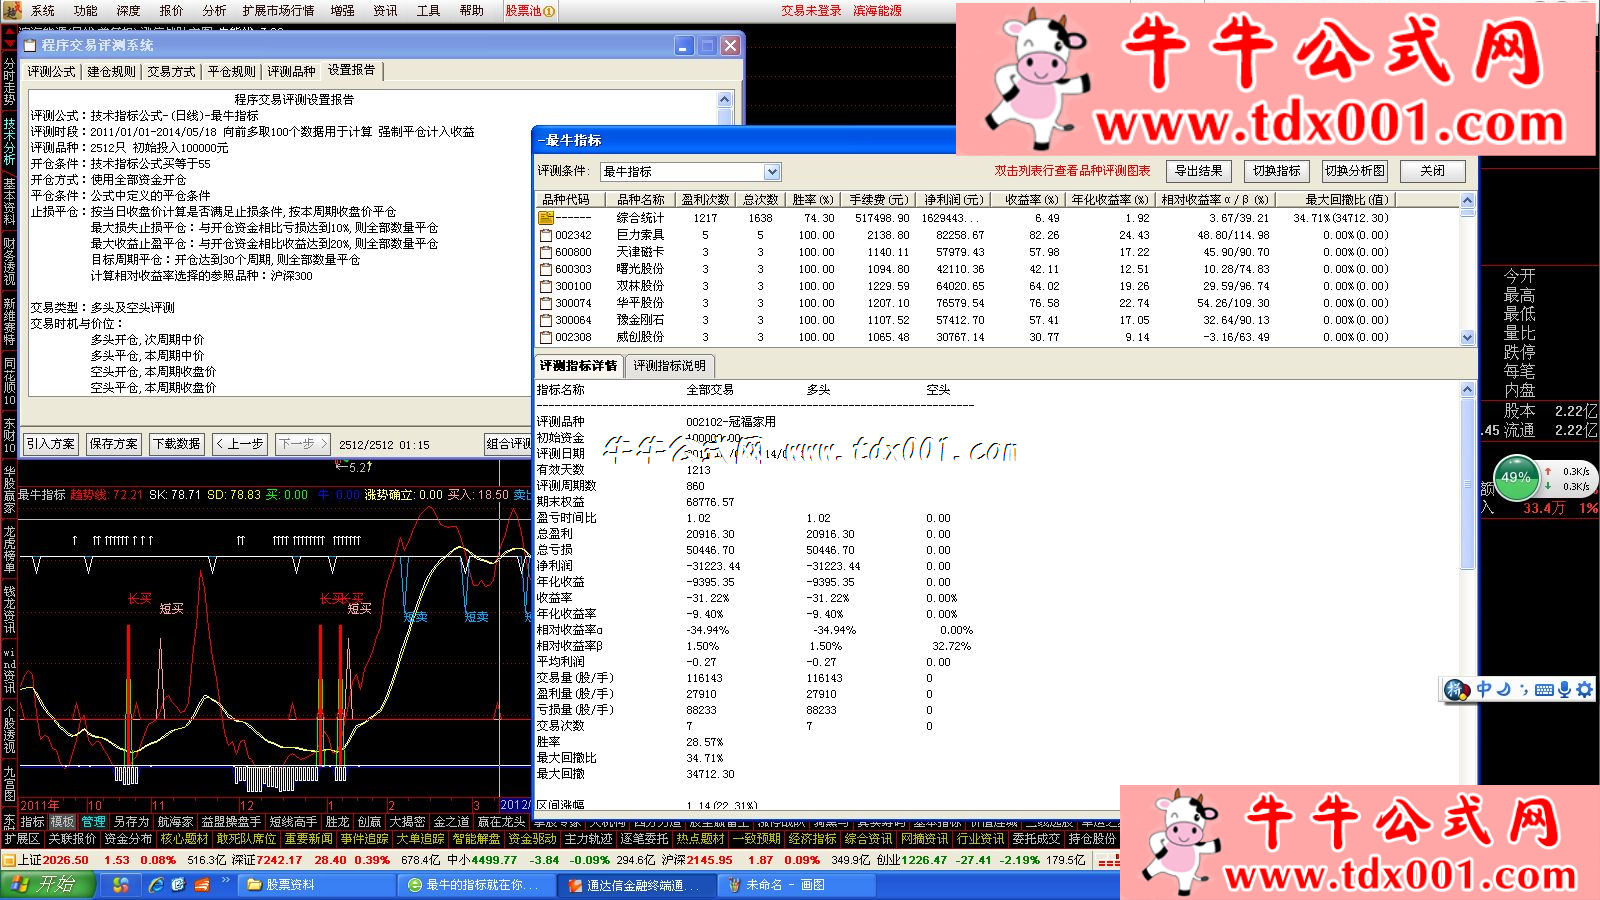Switch to the 建仓规则 tab
1600x900 pixels.
click(111, 72)
